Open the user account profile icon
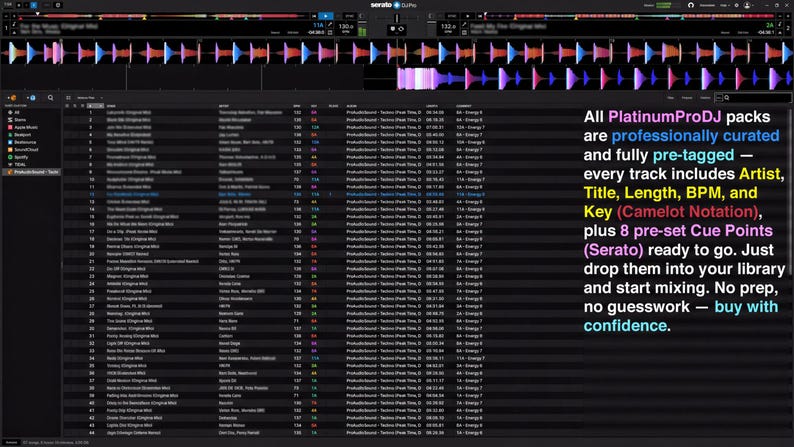Screen dimensions: 794x447 coord(747,5)
